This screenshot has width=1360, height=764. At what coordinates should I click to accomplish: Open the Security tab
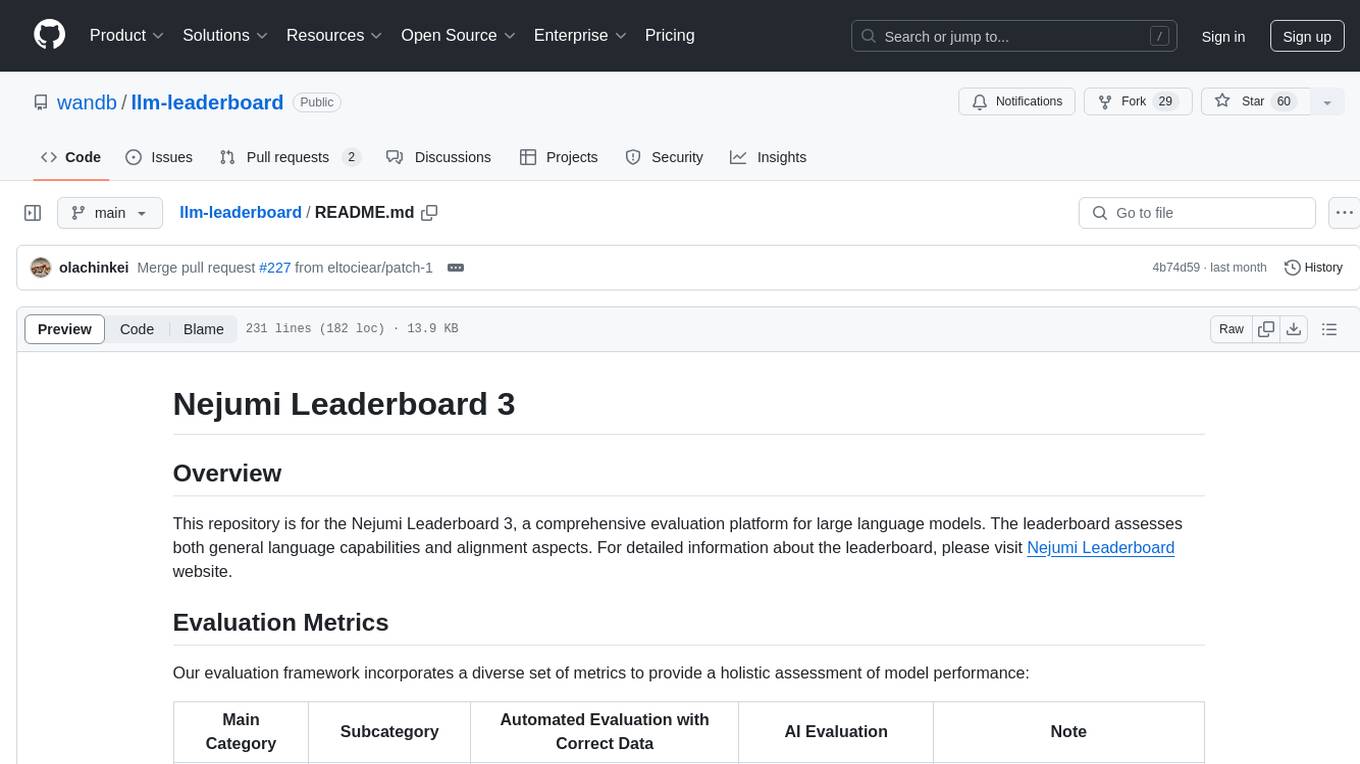click(664, 157)
